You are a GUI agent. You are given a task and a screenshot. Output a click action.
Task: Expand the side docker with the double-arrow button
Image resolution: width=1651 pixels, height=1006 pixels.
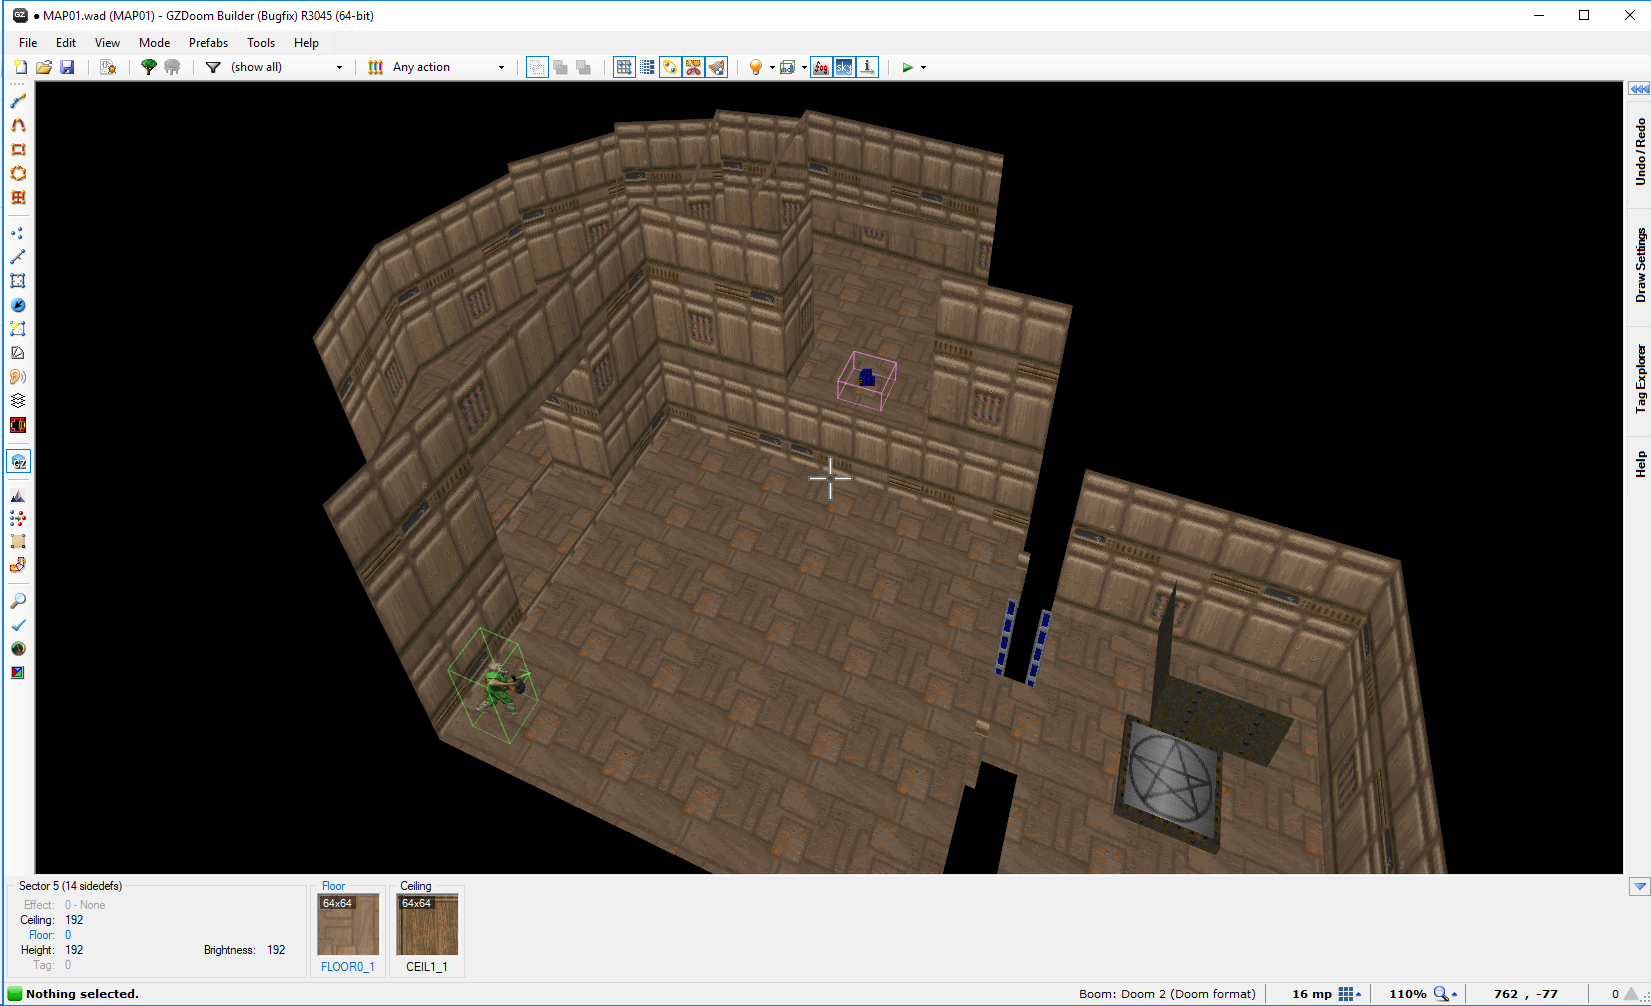pyautogui.click(x=1639, y=89)
